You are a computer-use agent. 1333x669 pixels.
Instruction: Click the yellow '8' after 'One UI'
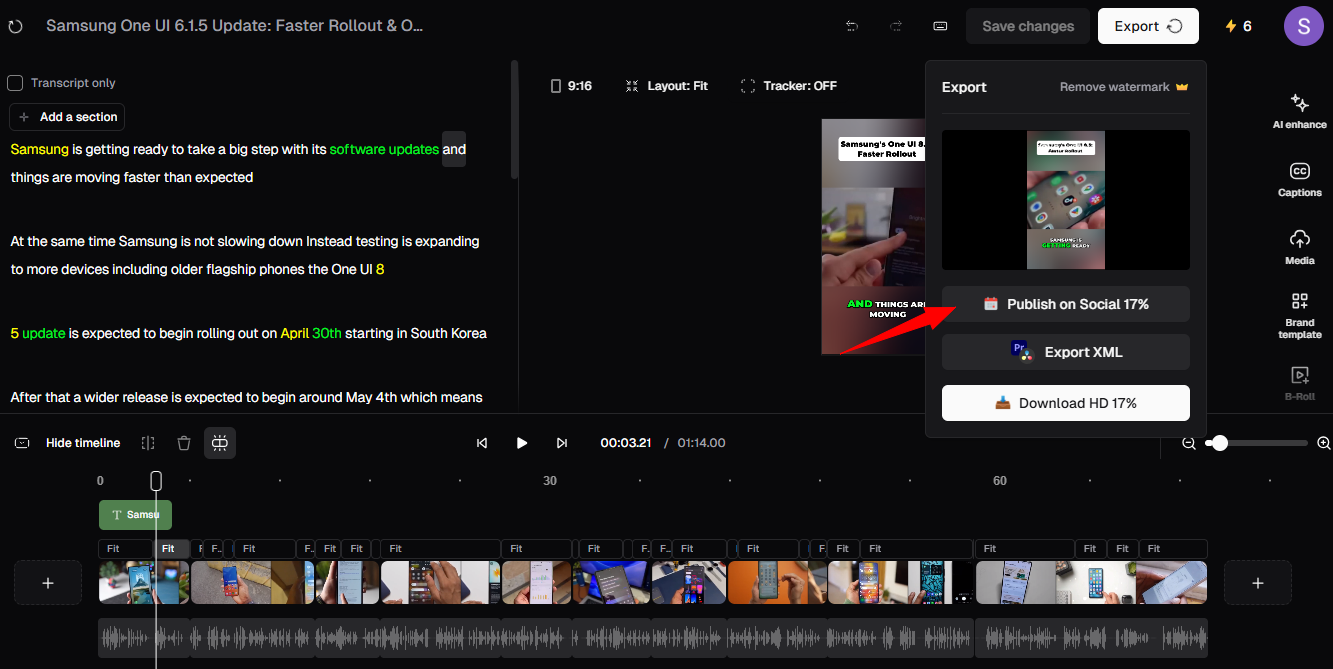(x=380, y=269)
